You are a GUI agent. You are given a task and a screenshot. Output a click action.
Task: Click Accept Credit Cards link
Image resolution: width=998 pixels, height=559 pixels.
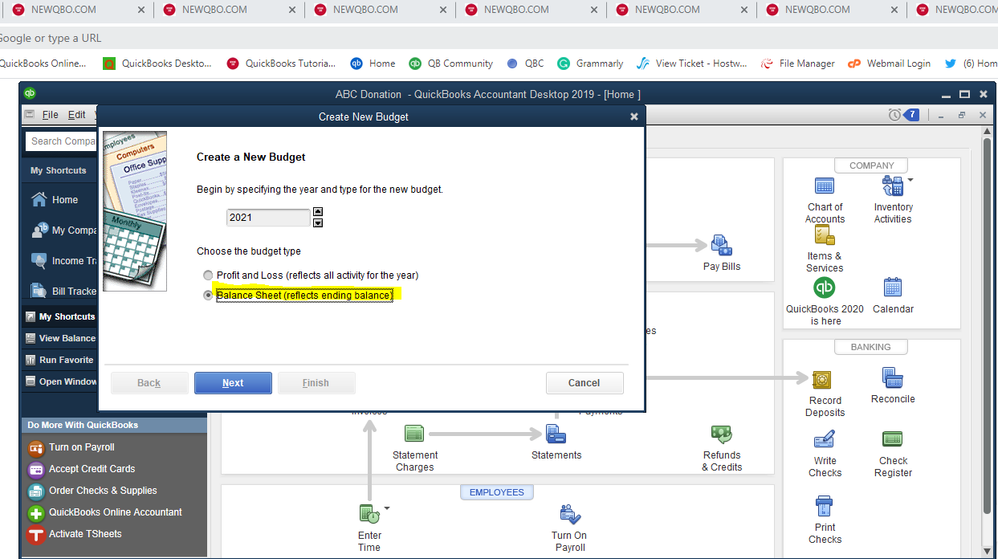(x=92, y=469)
